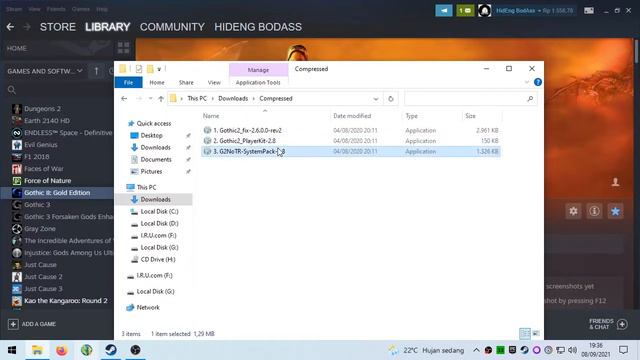Select Kao the Kangaroo: Round 2 game
Image resolution: width=640 pixels, height=360 pixels.
[65, 301]
